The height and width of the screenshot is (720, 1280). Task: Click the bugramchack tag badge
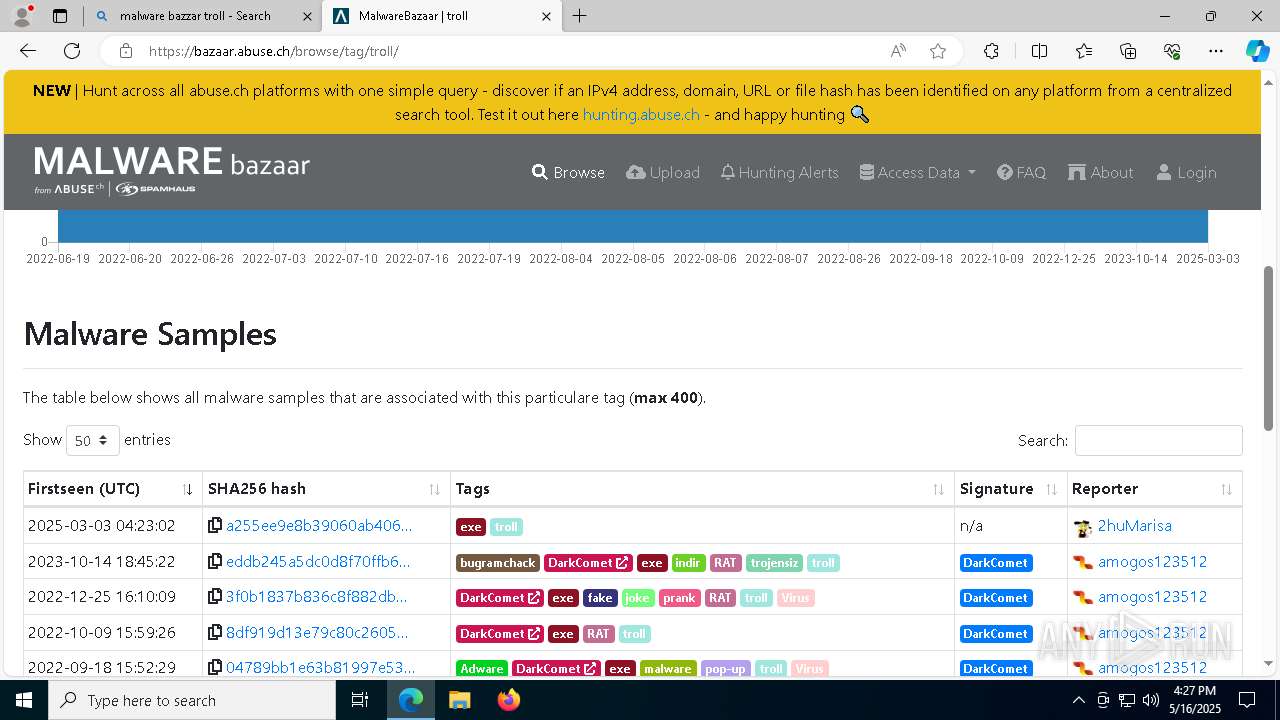pyautogui.click(x=498, y=563)
